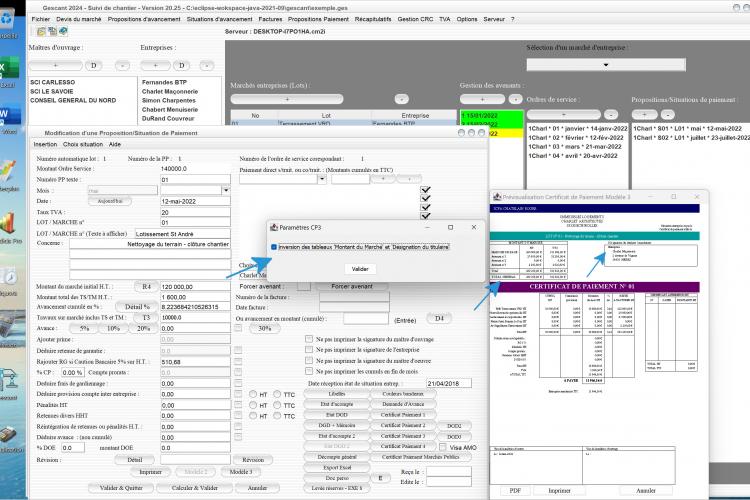
Task: Click the R4 button
Action: click(x=146, y=286)
